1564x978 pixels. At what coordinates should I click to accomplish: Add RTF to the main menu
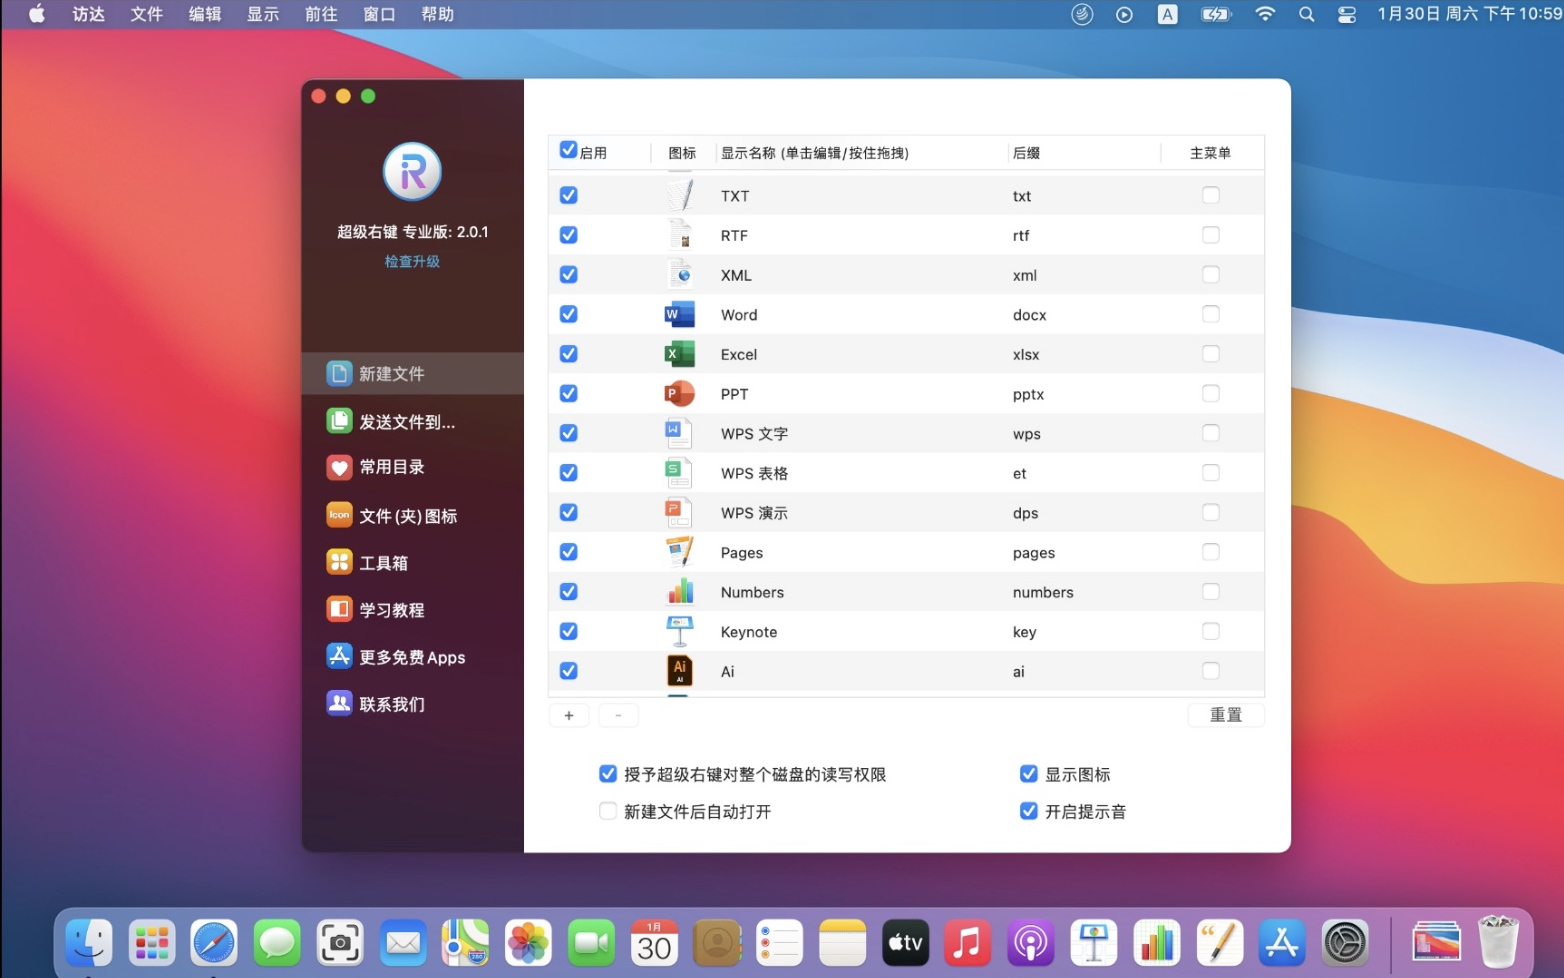(x=1211, y=235)
